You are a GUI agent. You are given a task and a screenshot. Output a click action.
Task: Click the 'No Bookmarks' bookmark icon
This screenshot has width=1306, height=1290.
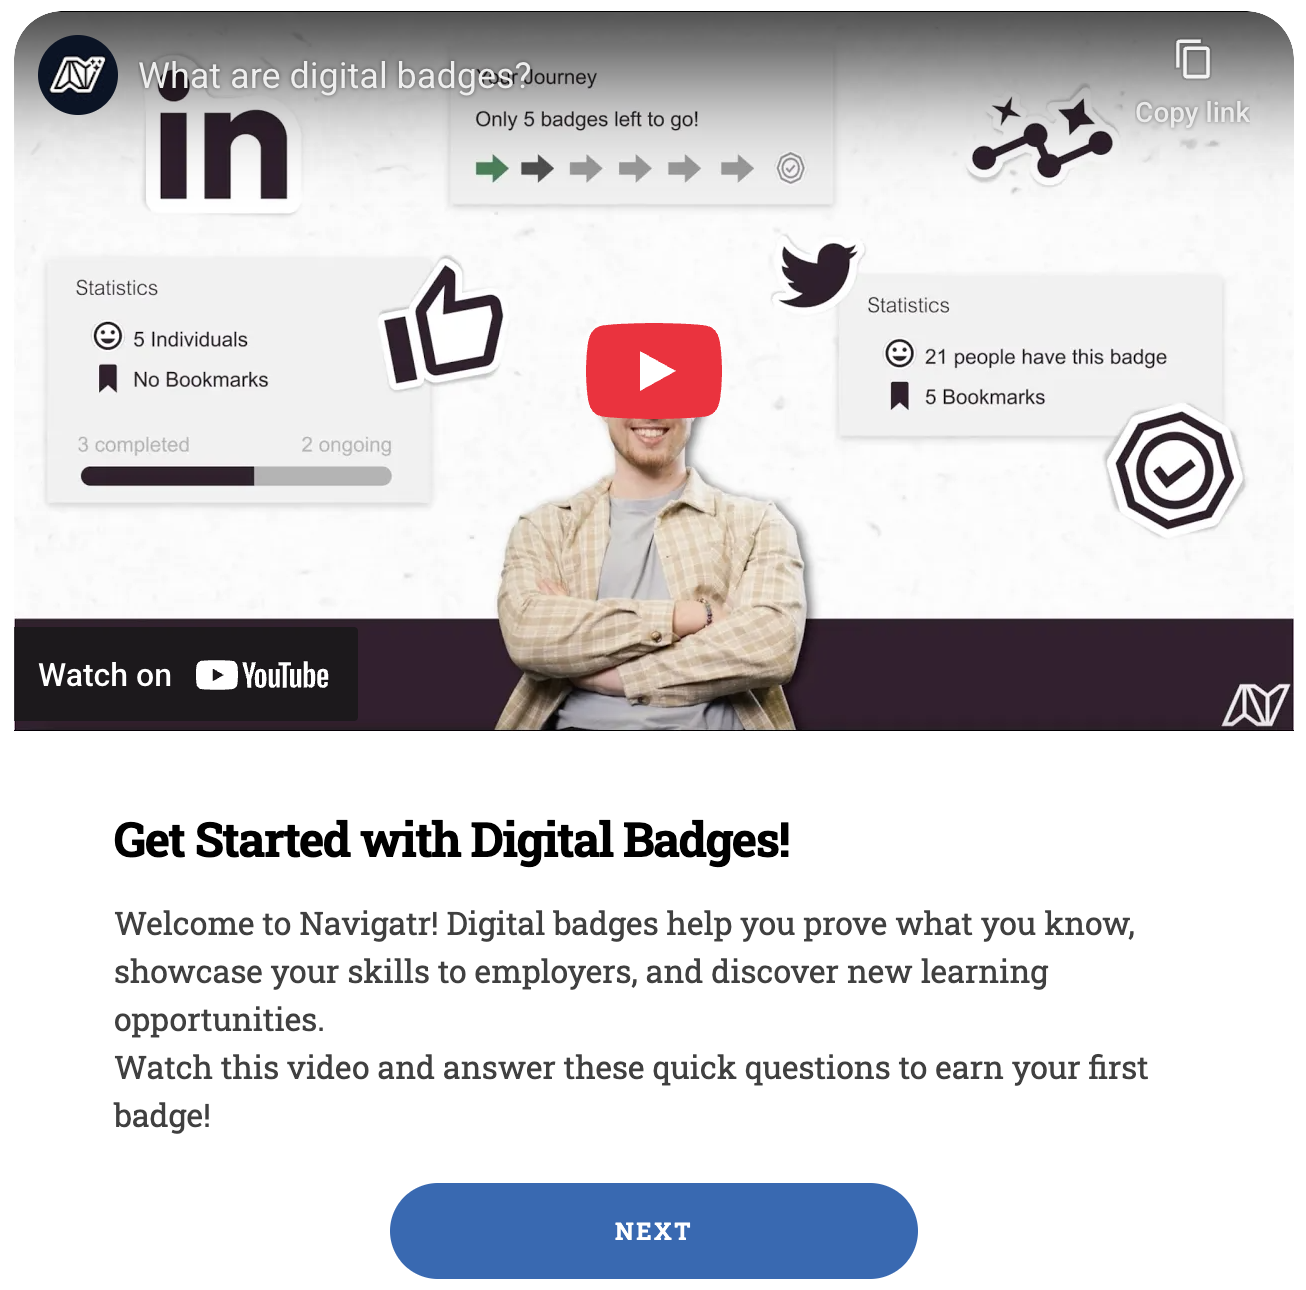[x=108, y=379]
